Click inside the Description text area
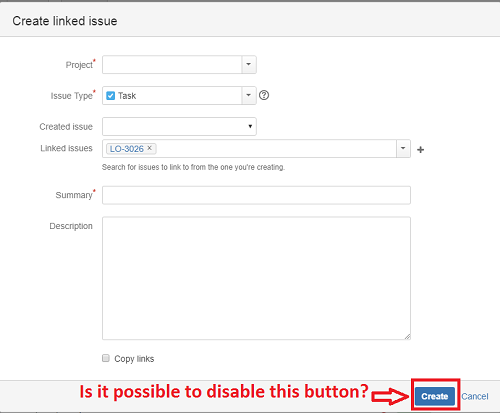The width and height of the screenshot is (500, 413). tap(256, 278)
